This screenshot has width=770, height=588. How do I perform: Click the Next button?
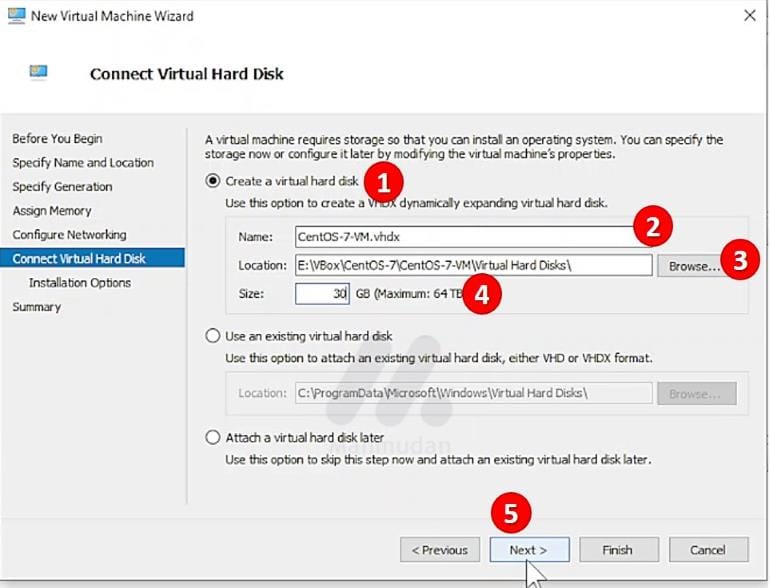coord(529,550)
